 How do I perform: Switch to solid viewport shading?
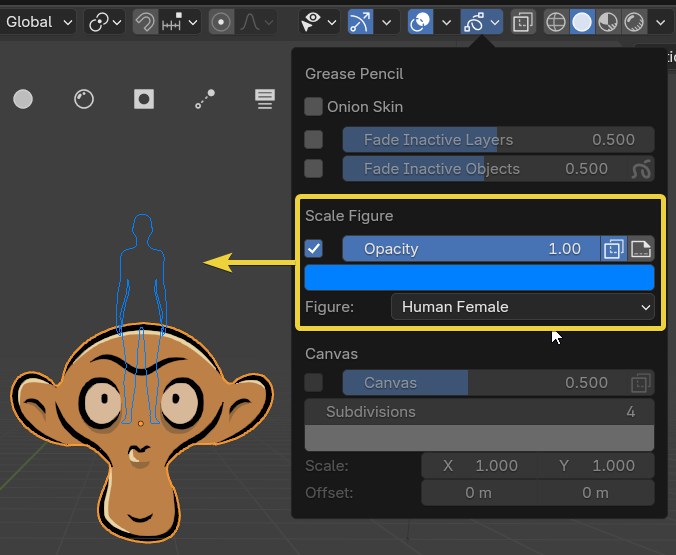pos(582,22)
